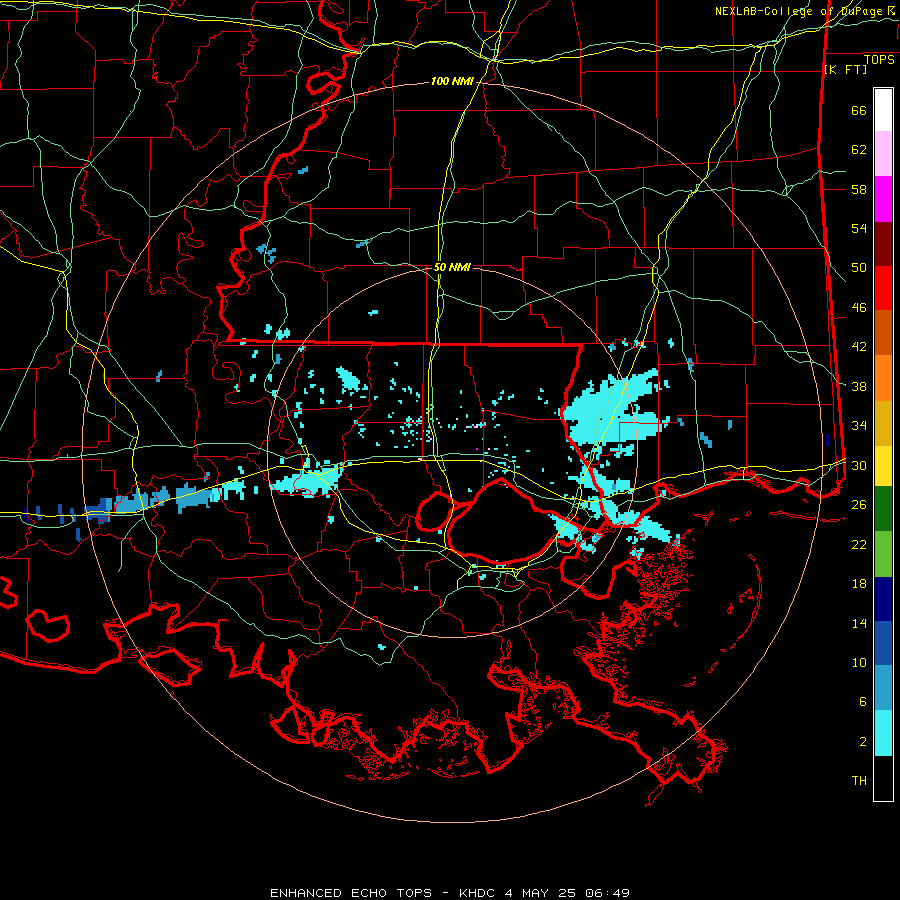This screenshot has width=900, height=900.
Task: Click the dark maroon legend swatch
Action: (x=883, y=244)
